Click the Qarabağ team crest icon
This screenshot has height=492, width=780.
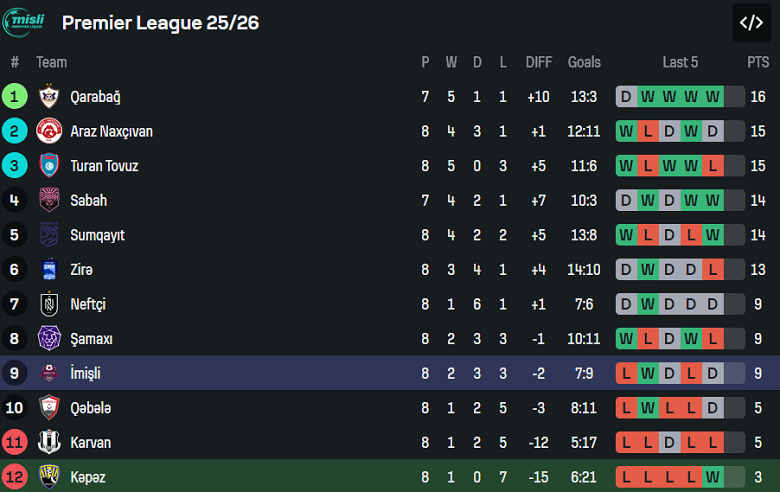point(49,97)
